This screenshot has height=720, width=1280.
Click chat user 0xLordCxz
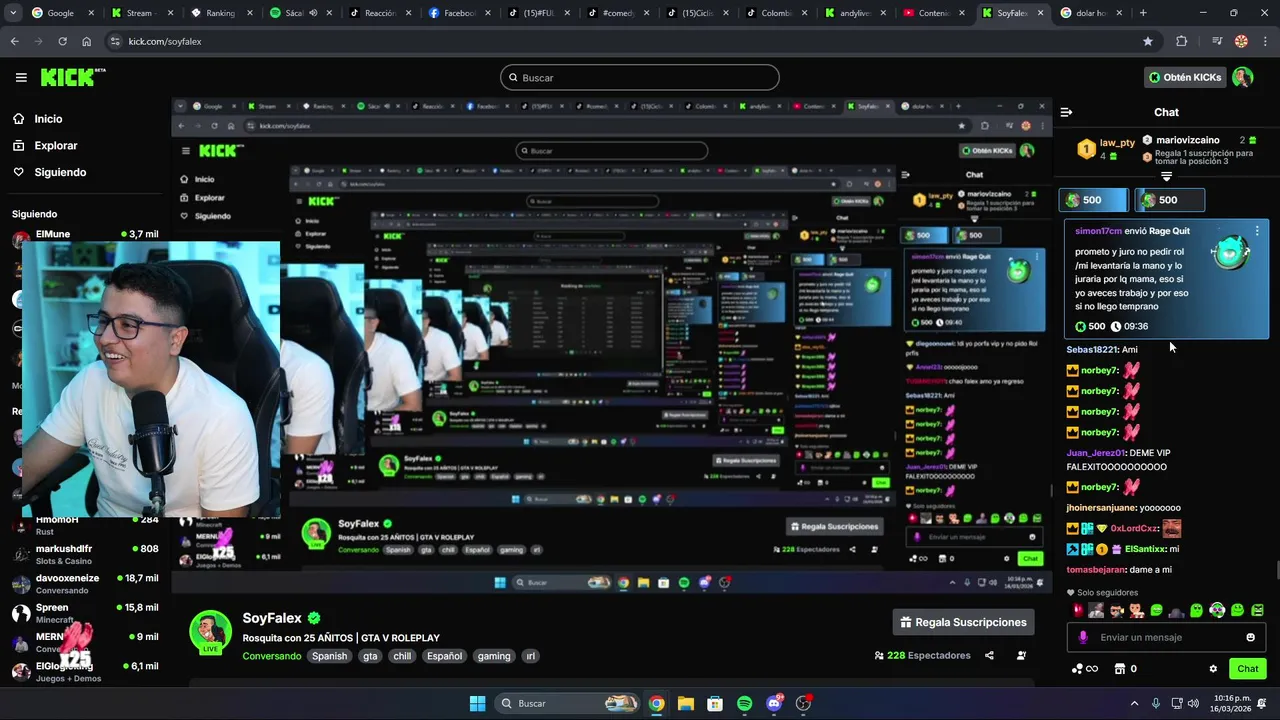(x=1134, y=529)
